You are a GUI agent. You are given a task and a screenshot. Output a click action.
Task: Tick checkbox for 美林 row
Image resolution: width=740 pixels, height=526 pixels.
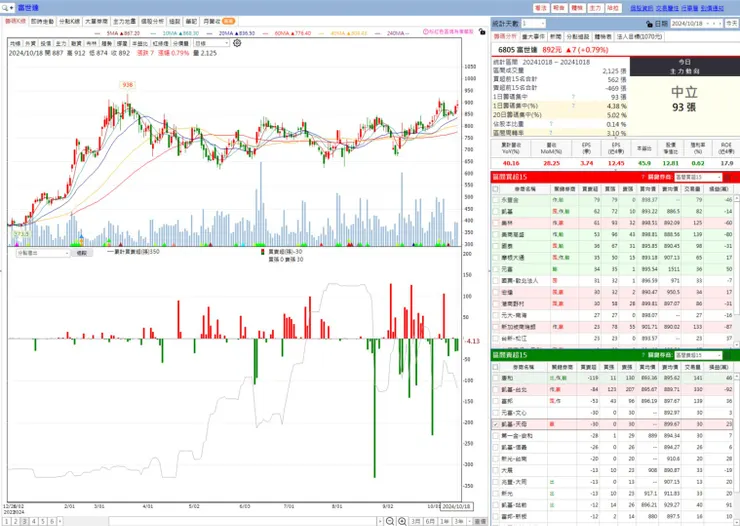[x=496, y=223]
